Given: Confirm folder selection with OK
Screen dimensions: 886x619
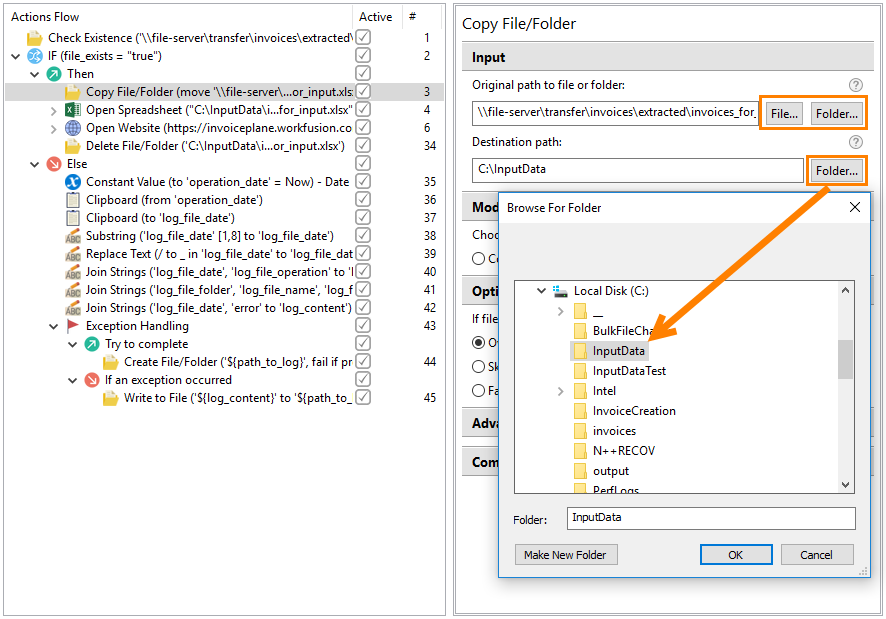Looking at the screenshot, I should point(736,555).
